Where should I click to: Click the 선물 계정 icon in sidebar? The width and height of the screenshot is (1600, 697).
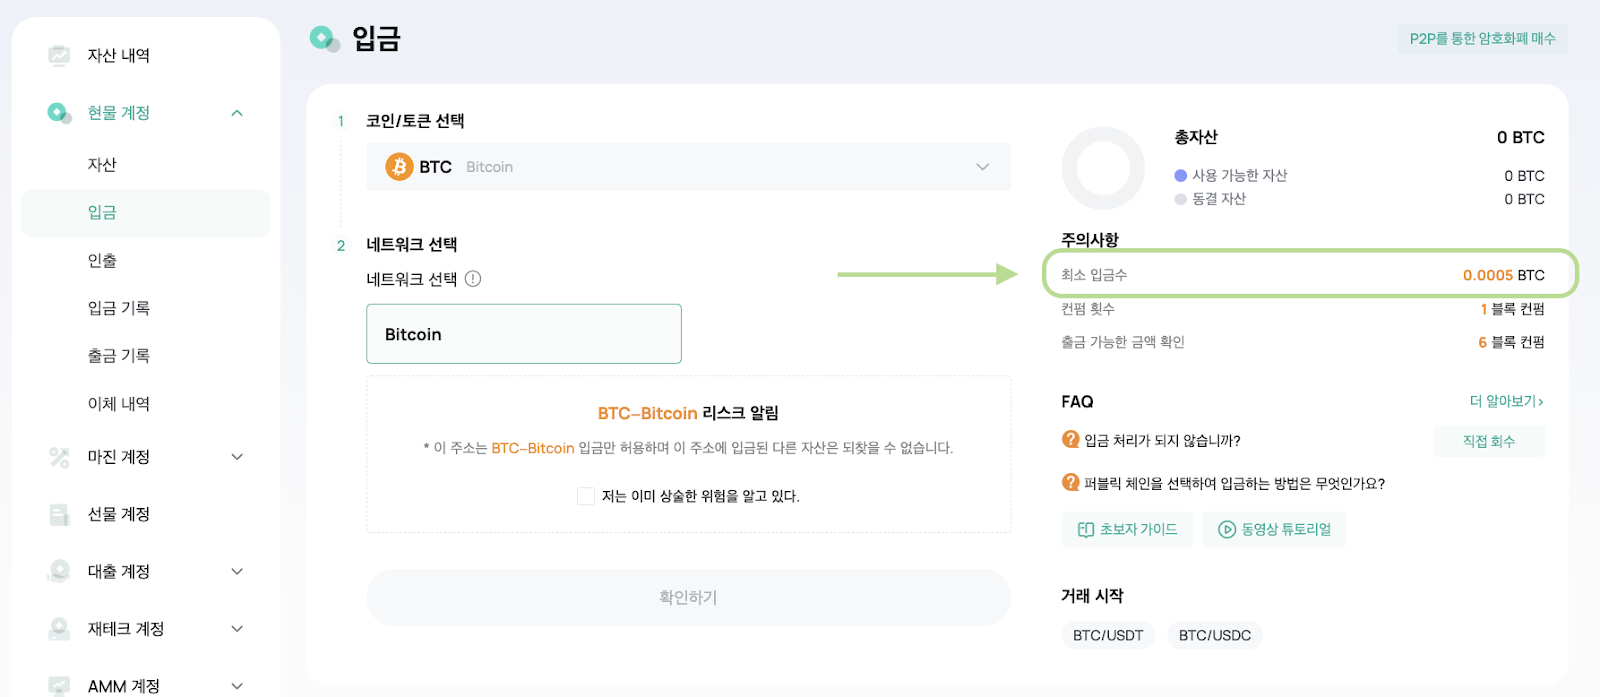(59, 514)
